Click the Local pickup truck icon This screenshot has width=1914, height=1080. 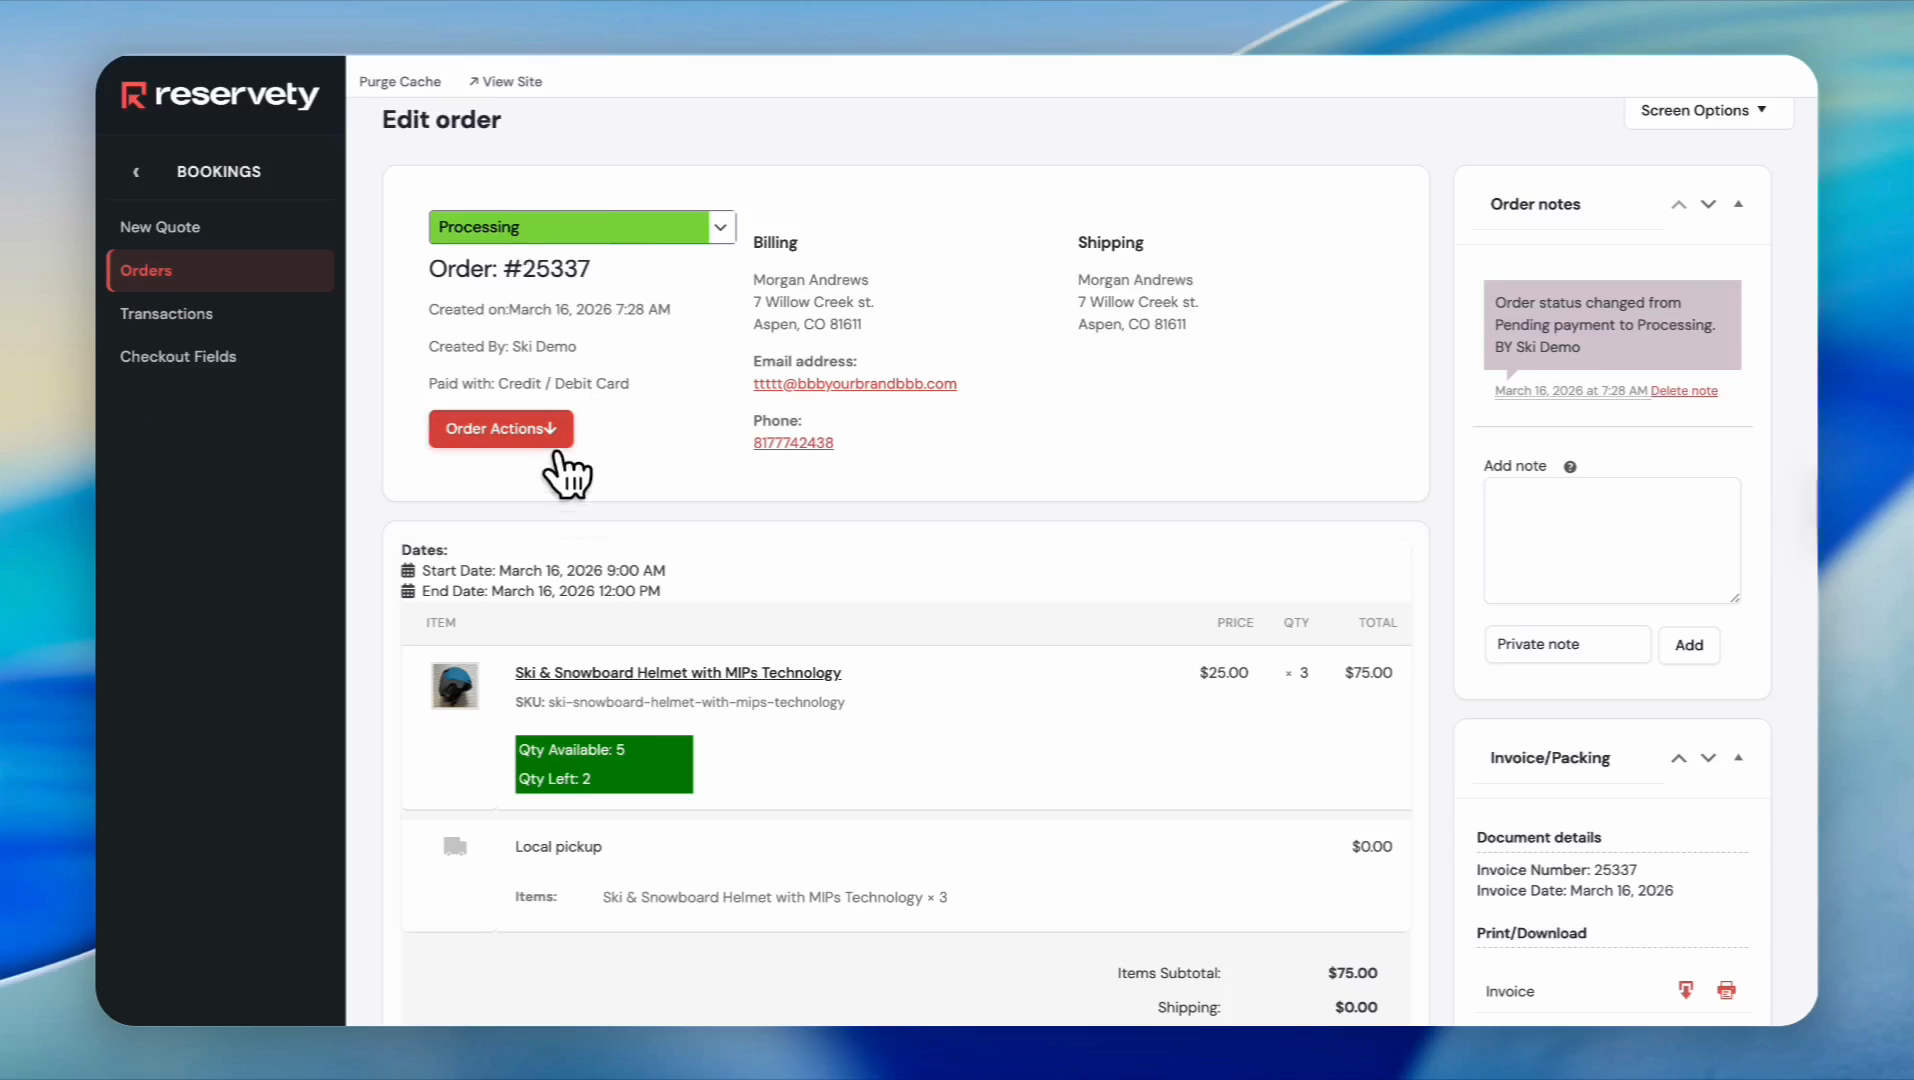[x=455, y=847]
